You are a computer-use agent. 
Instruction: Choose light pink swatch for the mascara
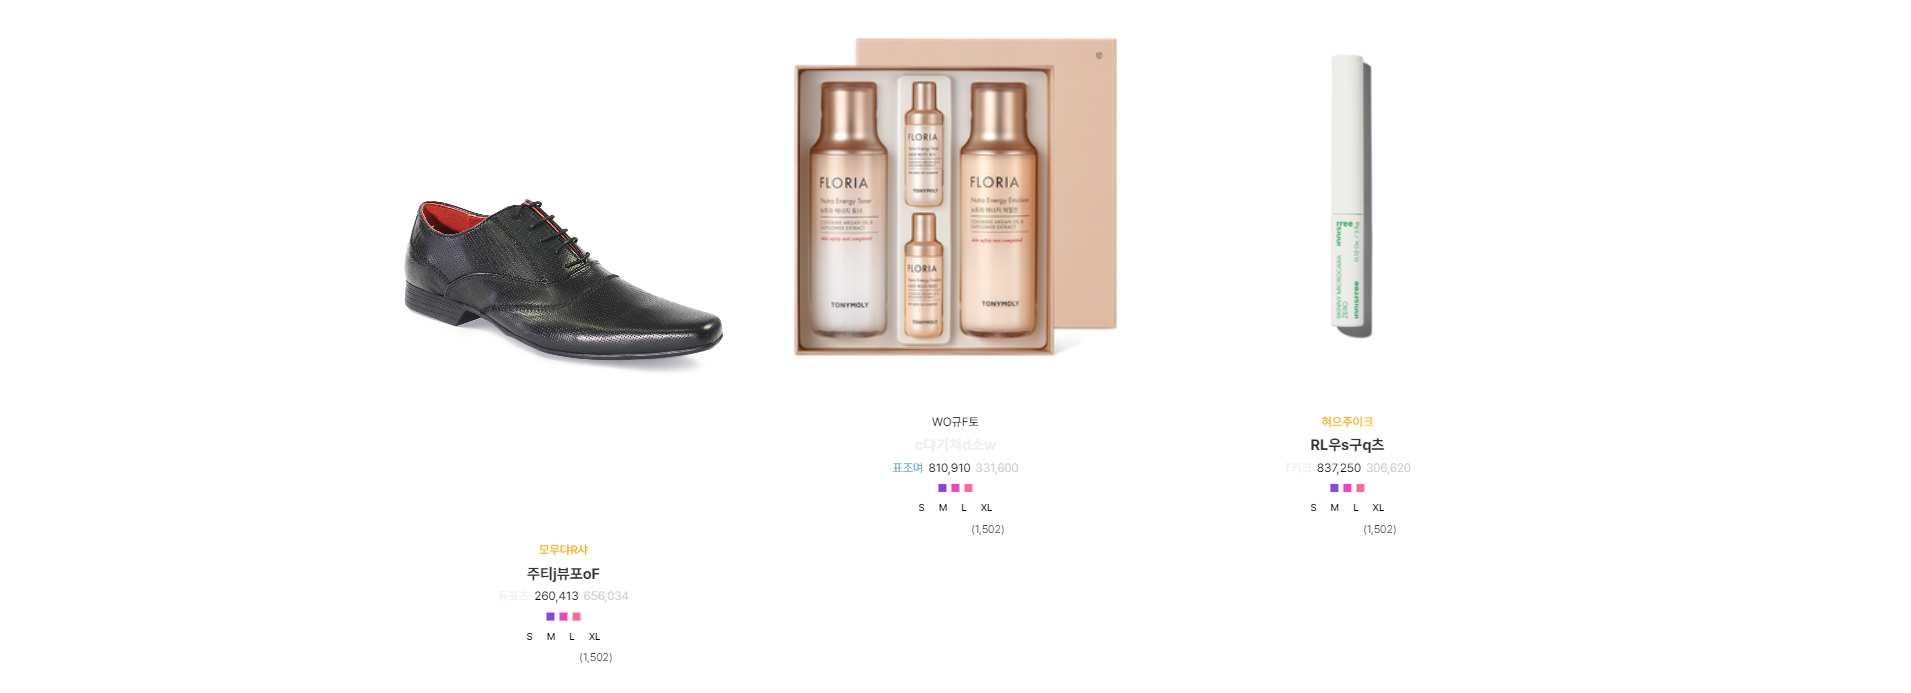[x=1360, y=488]
